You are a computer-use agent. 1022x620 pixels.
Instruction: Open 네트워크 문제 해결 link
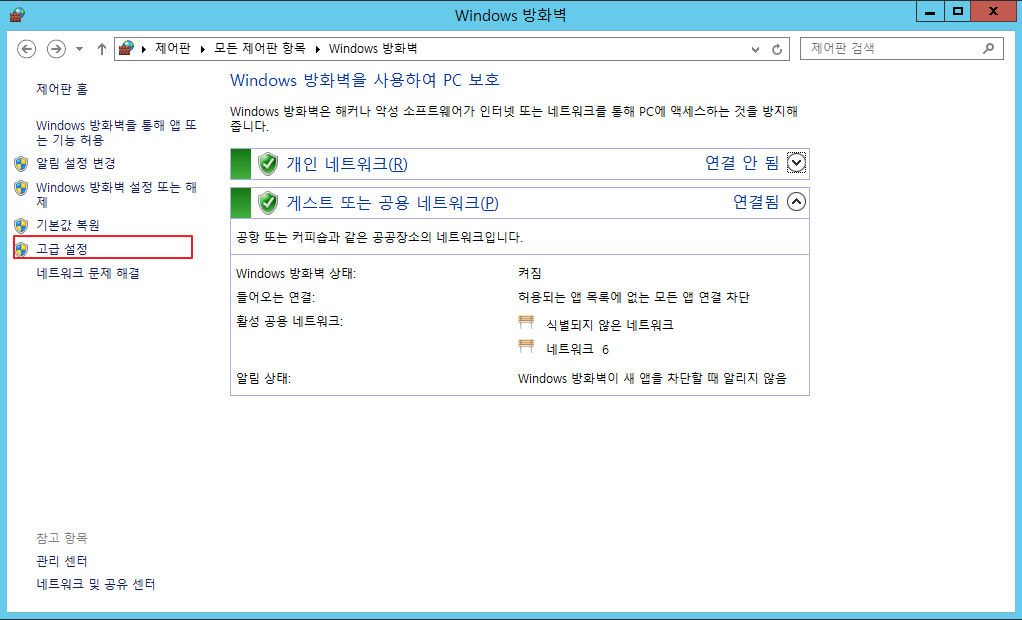tap(88, 273)
